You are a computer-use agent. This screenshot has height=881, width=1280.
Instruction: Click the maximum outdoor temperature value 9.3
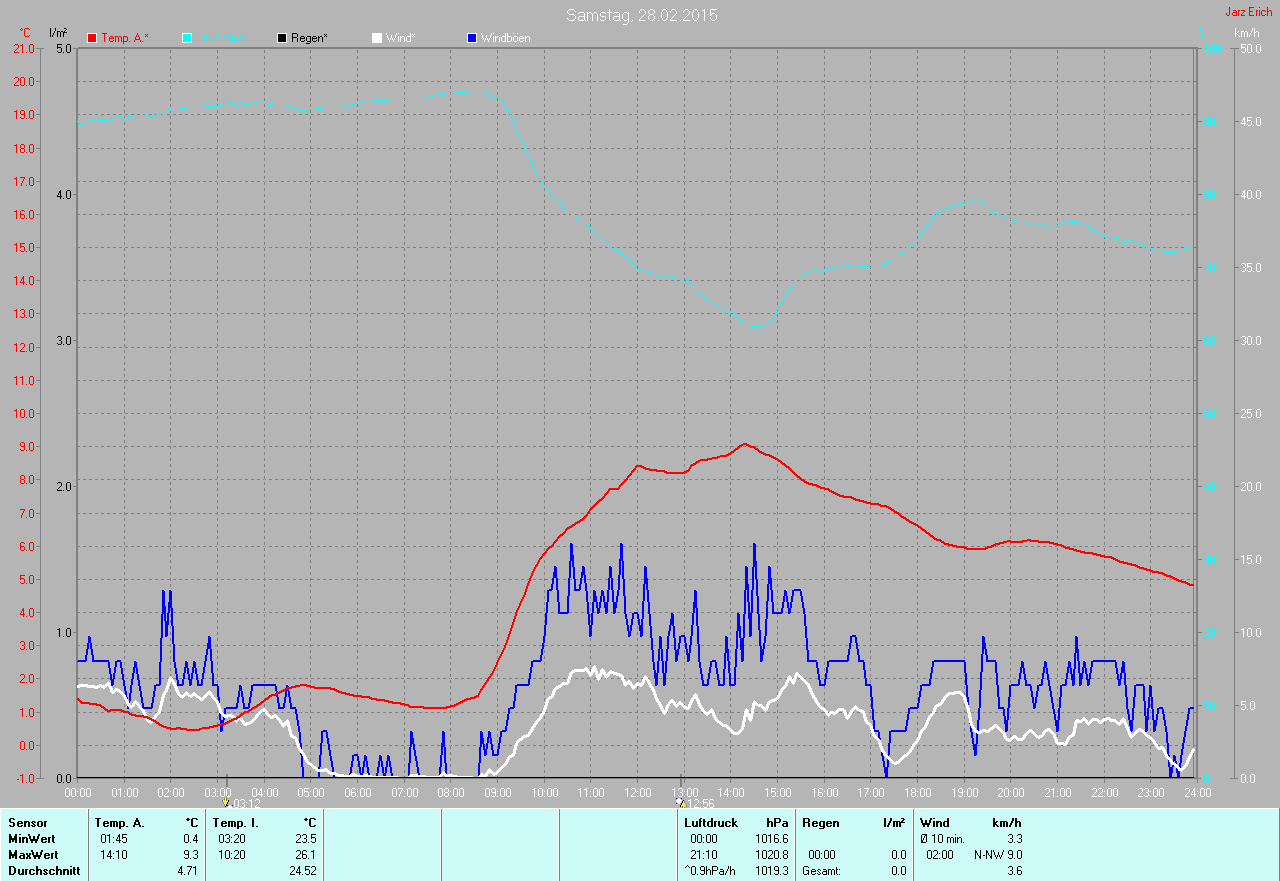191,855
